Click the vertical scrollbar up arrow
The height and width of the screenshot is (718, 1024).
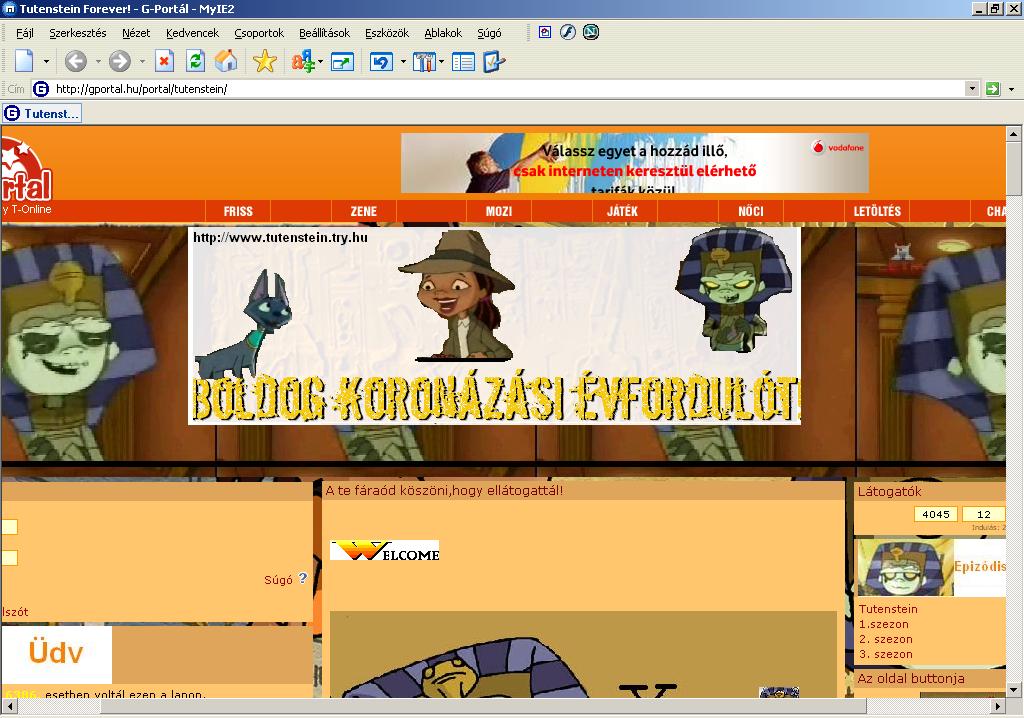[1014, 134]
